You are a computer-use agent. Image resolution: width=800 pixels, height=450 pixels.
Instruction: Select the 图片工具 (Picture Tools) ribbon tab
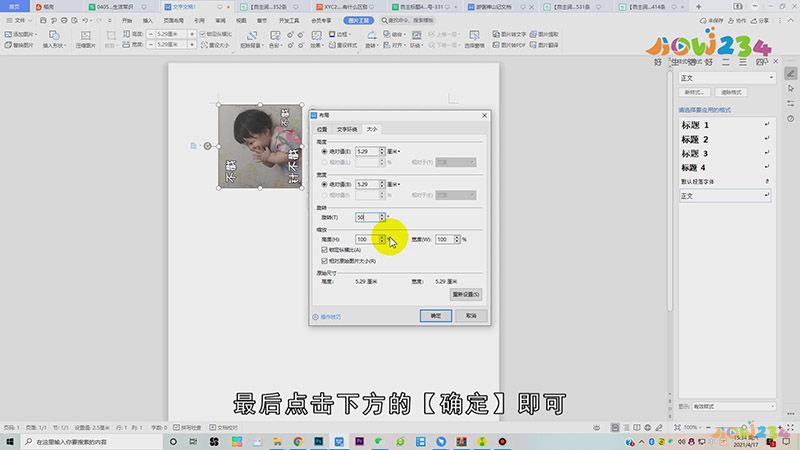[359, 20]
